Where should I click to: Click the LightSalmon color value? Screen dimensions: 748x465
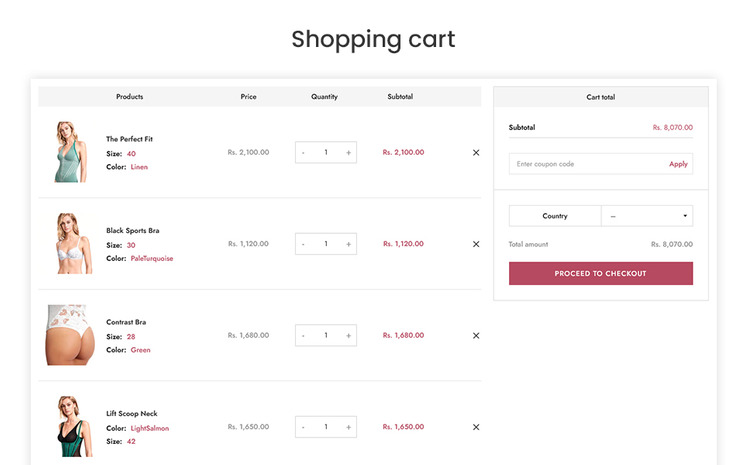[150, 429]
